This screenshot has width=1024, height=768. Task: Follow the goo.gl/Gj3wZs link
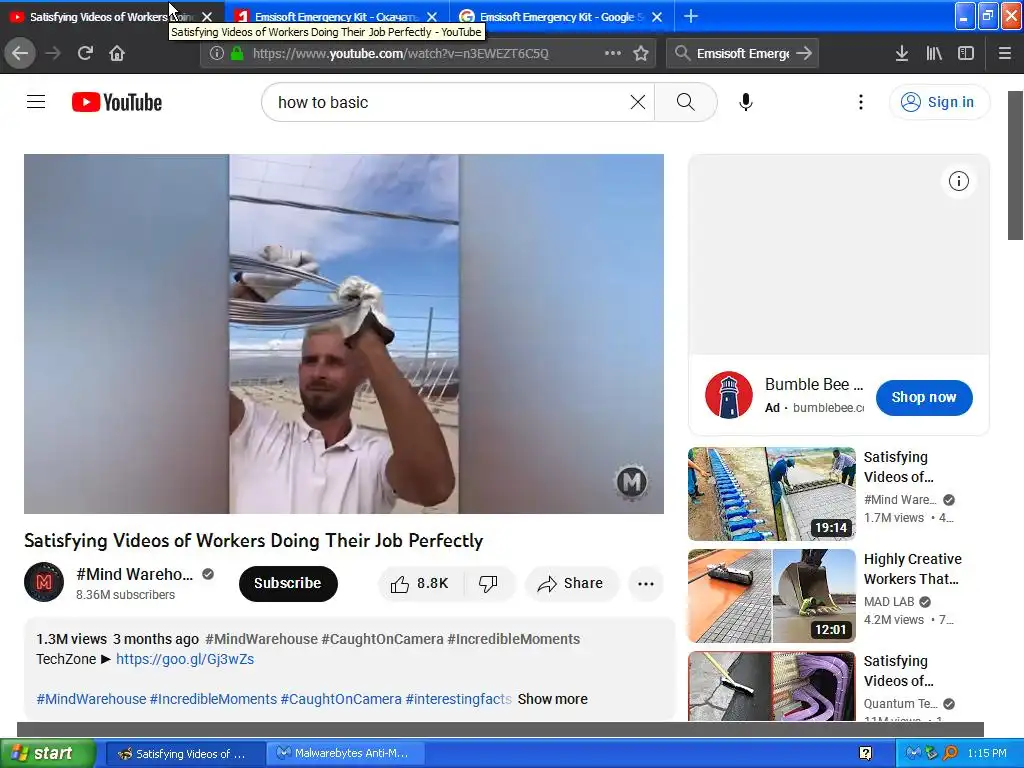[185, 659]
